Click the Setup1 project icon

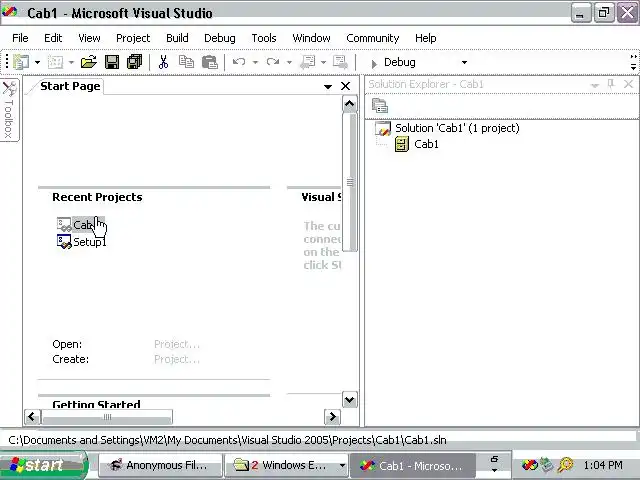click(64, 241)
